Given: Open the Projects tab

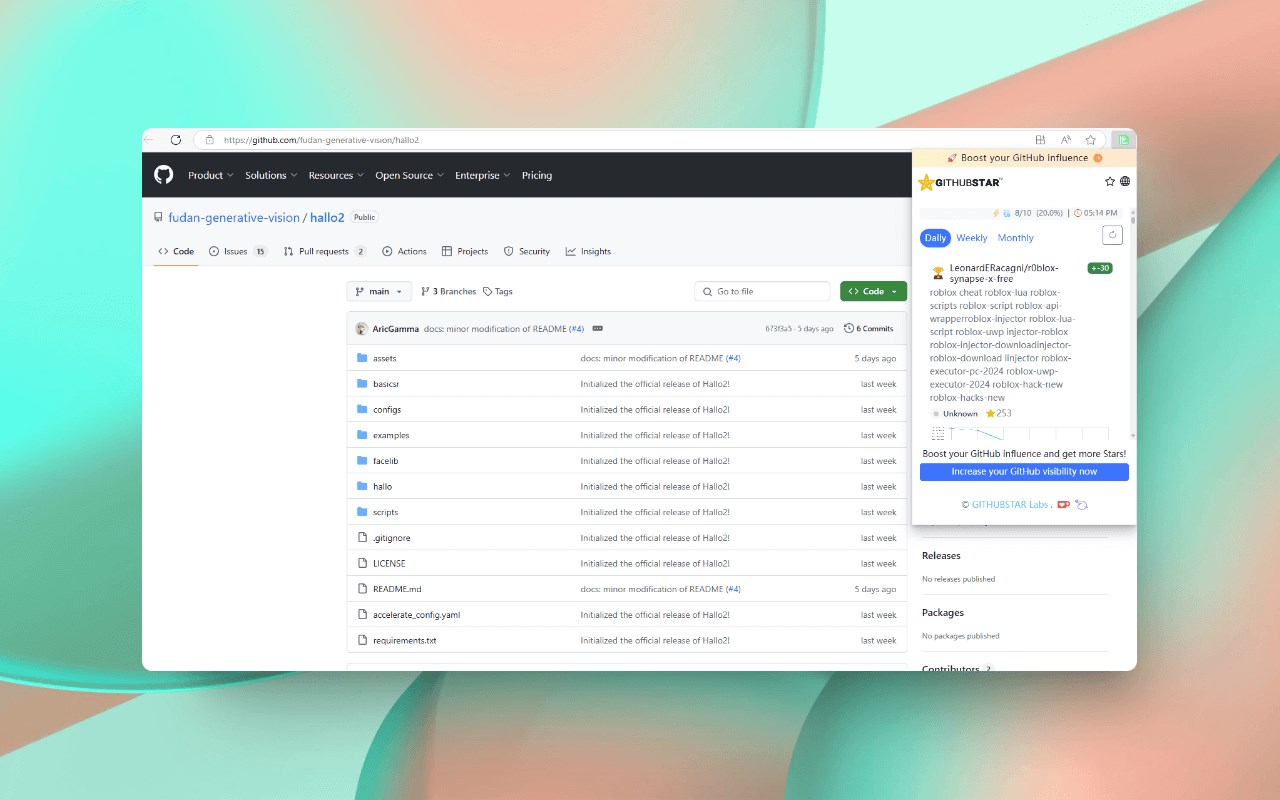Looking at the screenshot, I should coord(465,251).
